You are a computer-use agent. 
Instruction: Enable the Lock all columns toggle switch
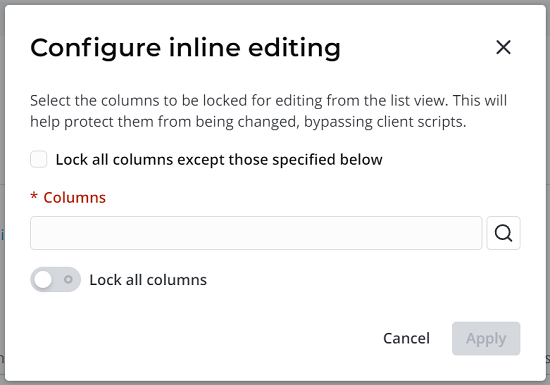[x=55, y=279]
